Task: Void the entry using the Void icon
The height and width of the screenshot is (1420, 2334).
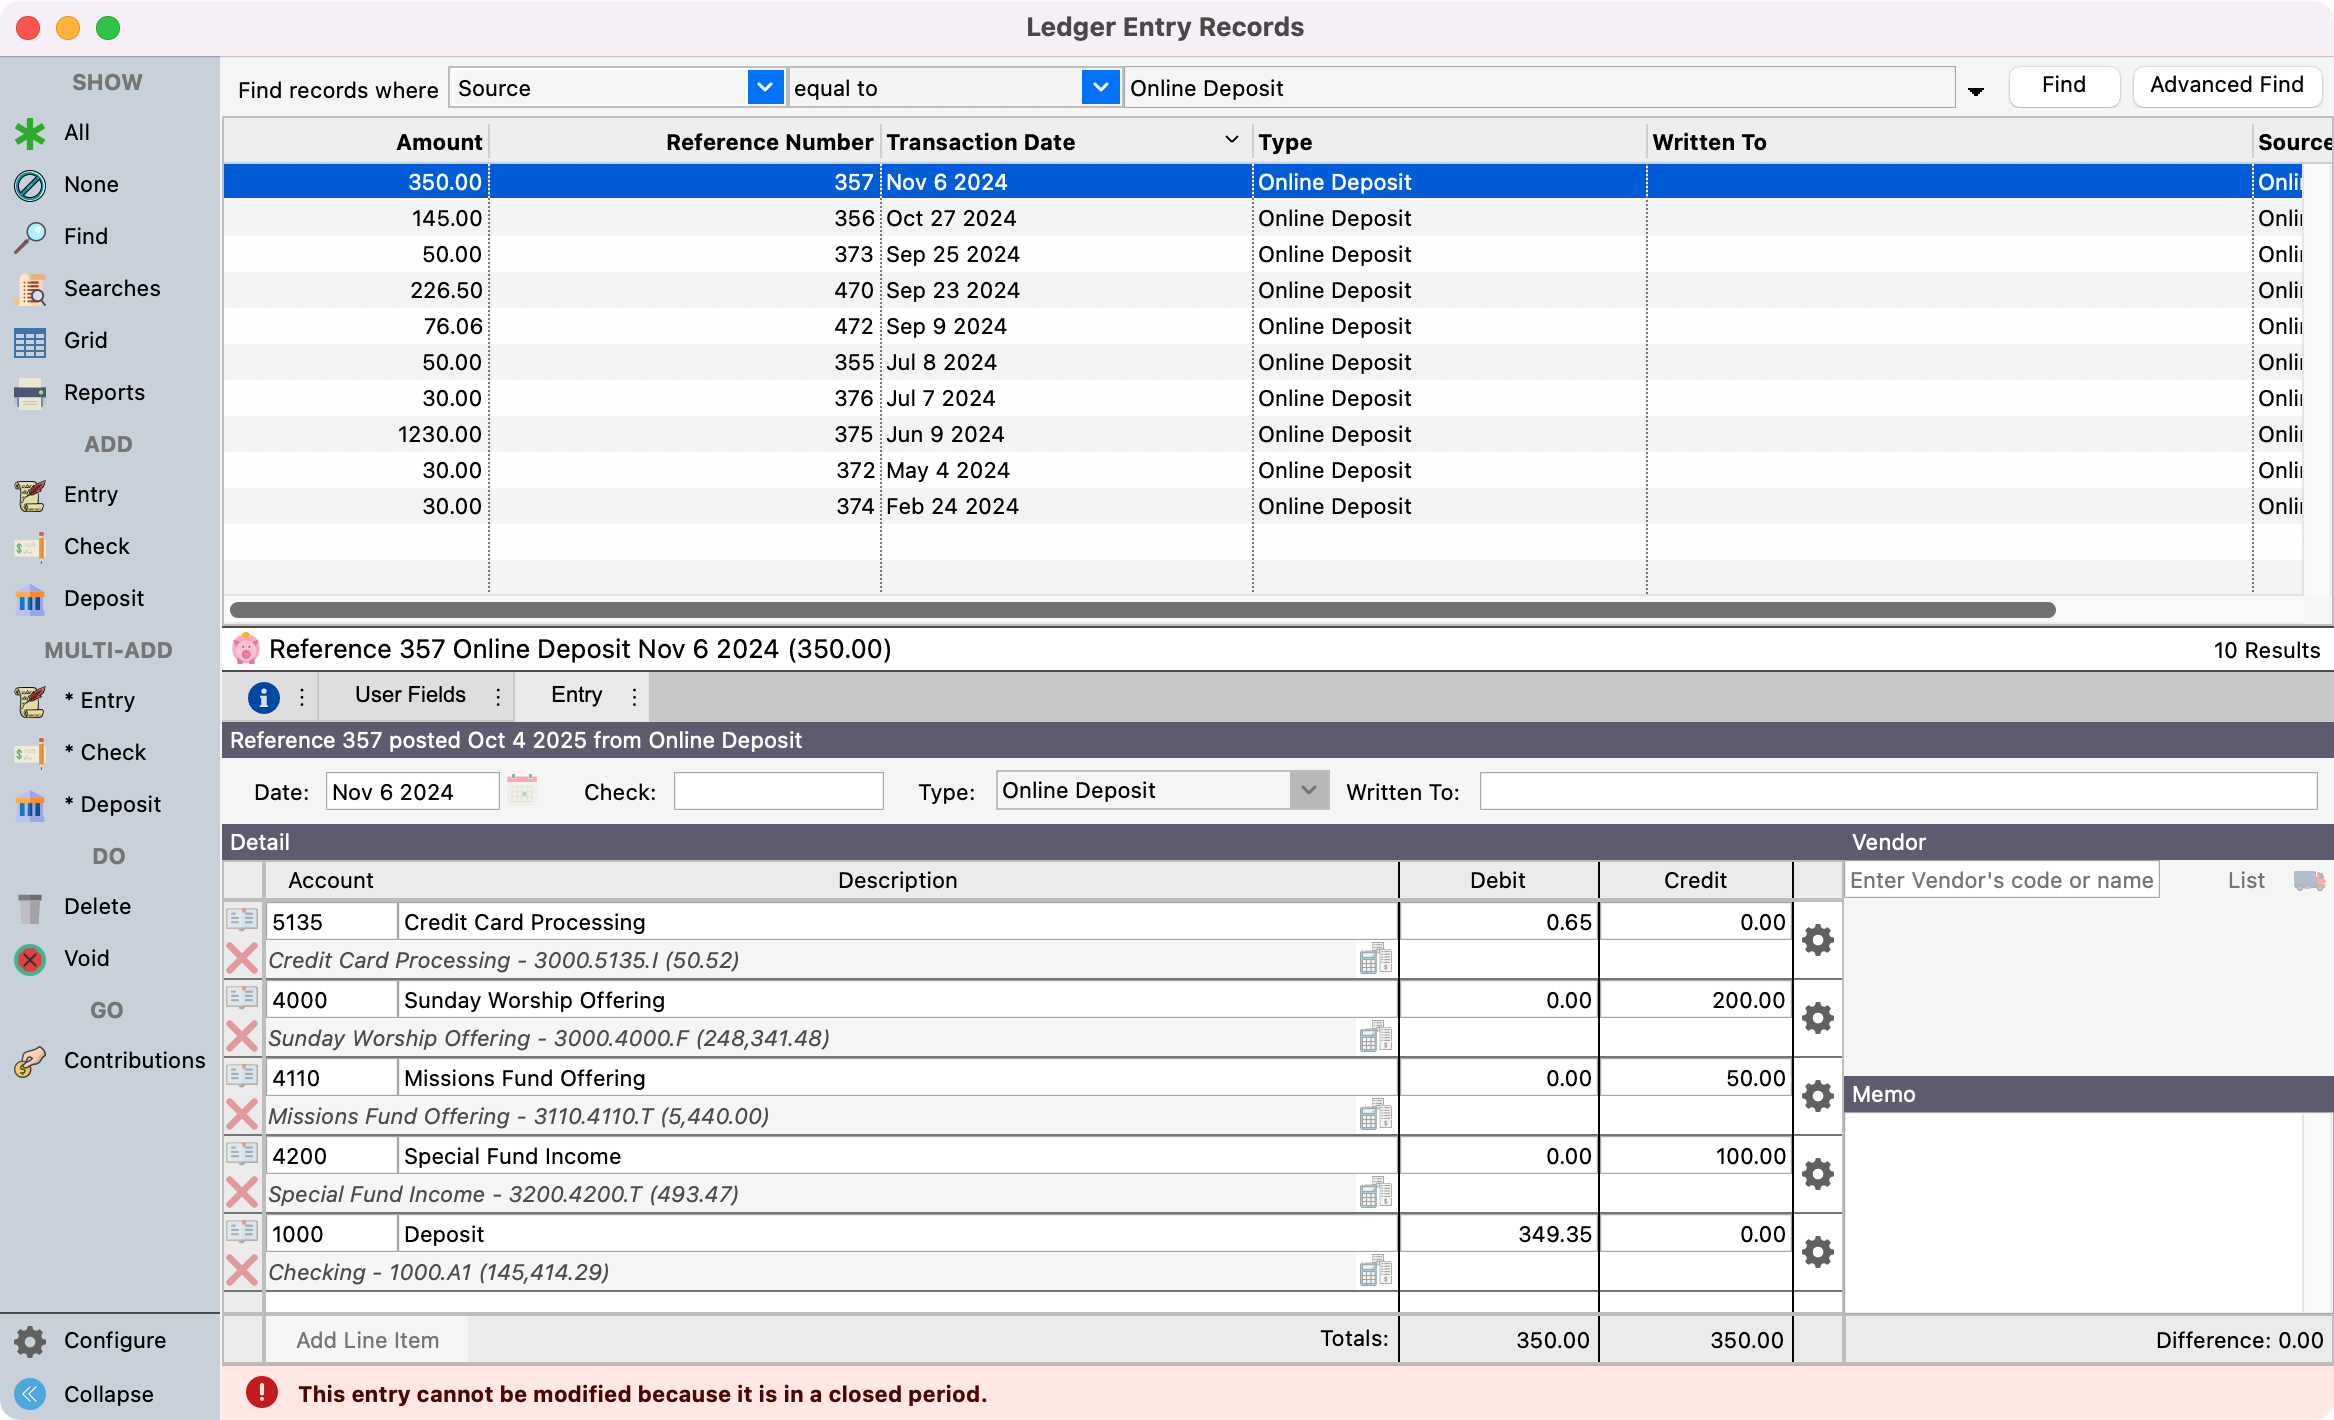Action: click(30, 958)
